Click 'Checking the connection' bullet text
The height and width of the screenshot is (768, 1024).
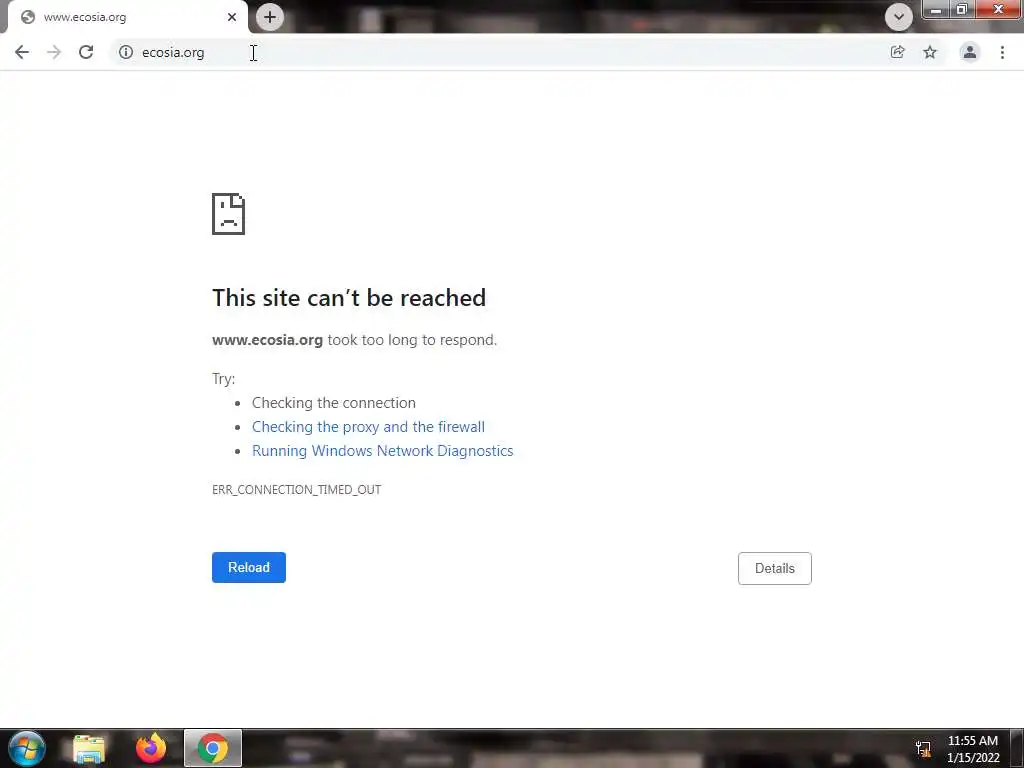pos(334,403)
